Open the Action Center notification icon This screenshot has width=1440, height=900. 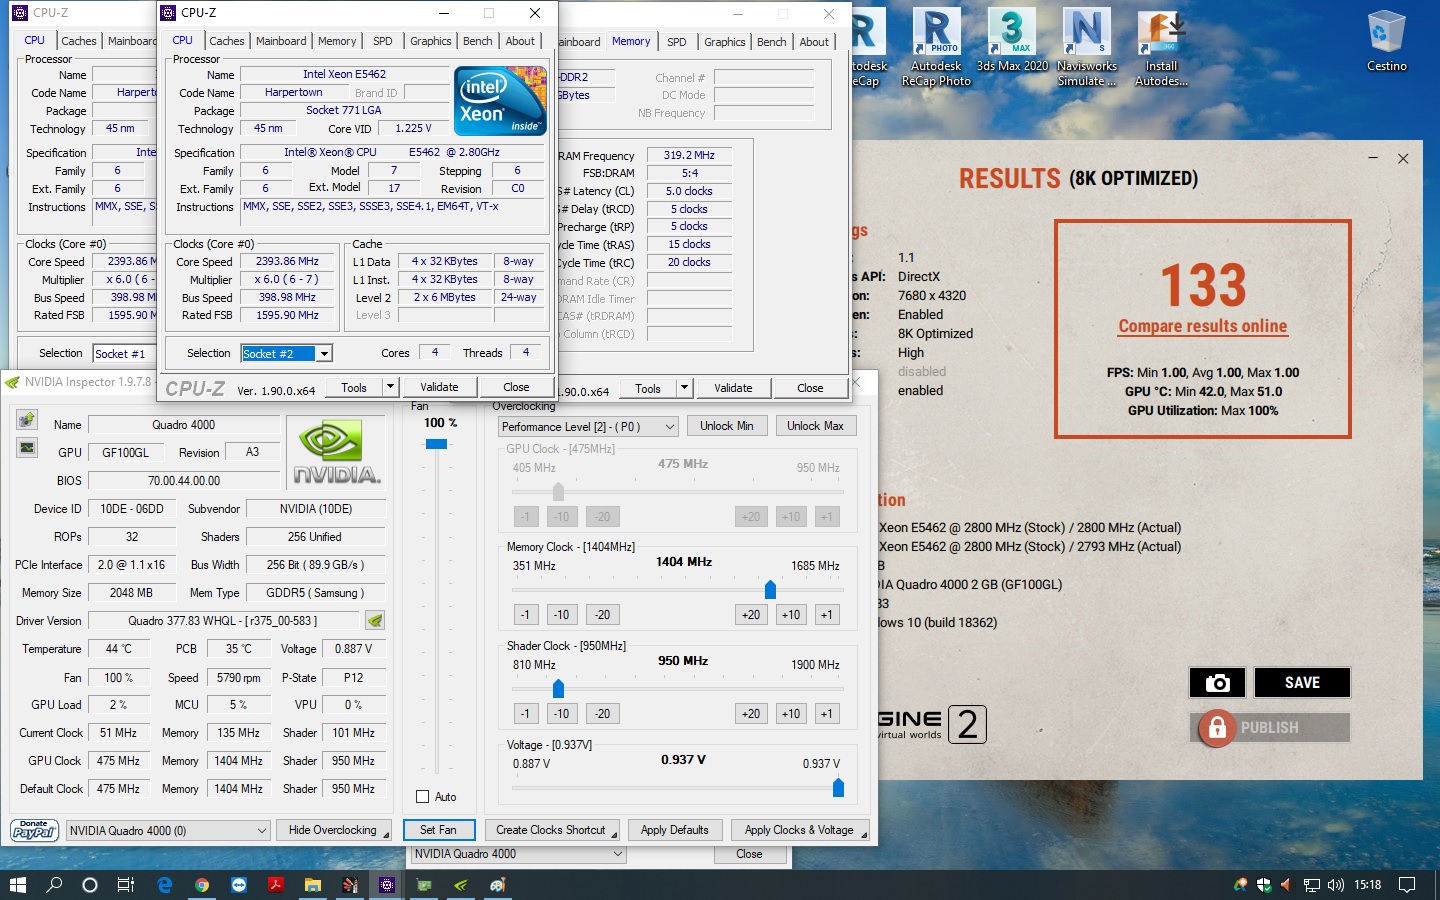[x=1407, y=884]
